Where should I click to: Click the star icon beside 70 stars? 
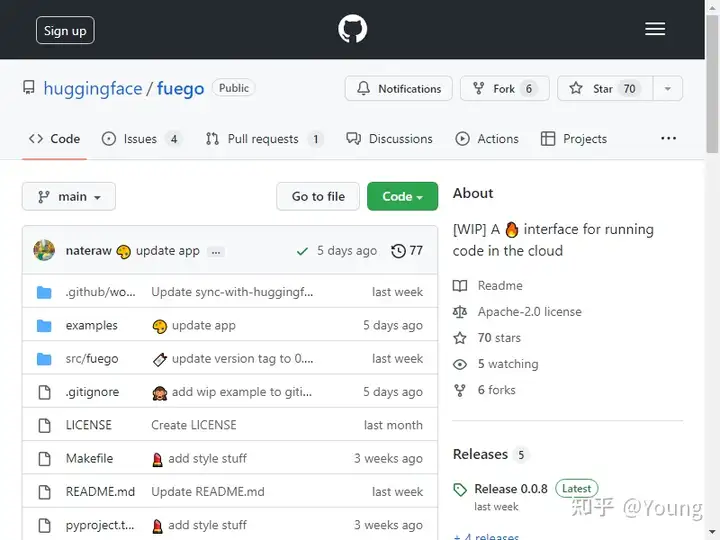point(460,338)
